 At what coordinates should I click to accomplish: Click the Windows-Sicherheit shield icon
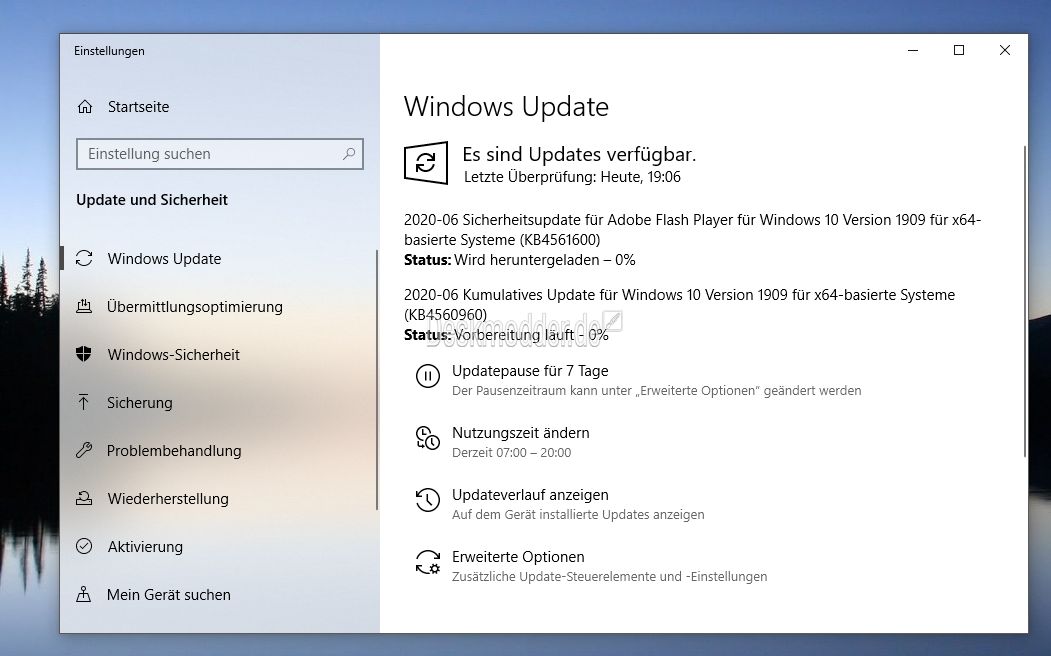point(84,354)
